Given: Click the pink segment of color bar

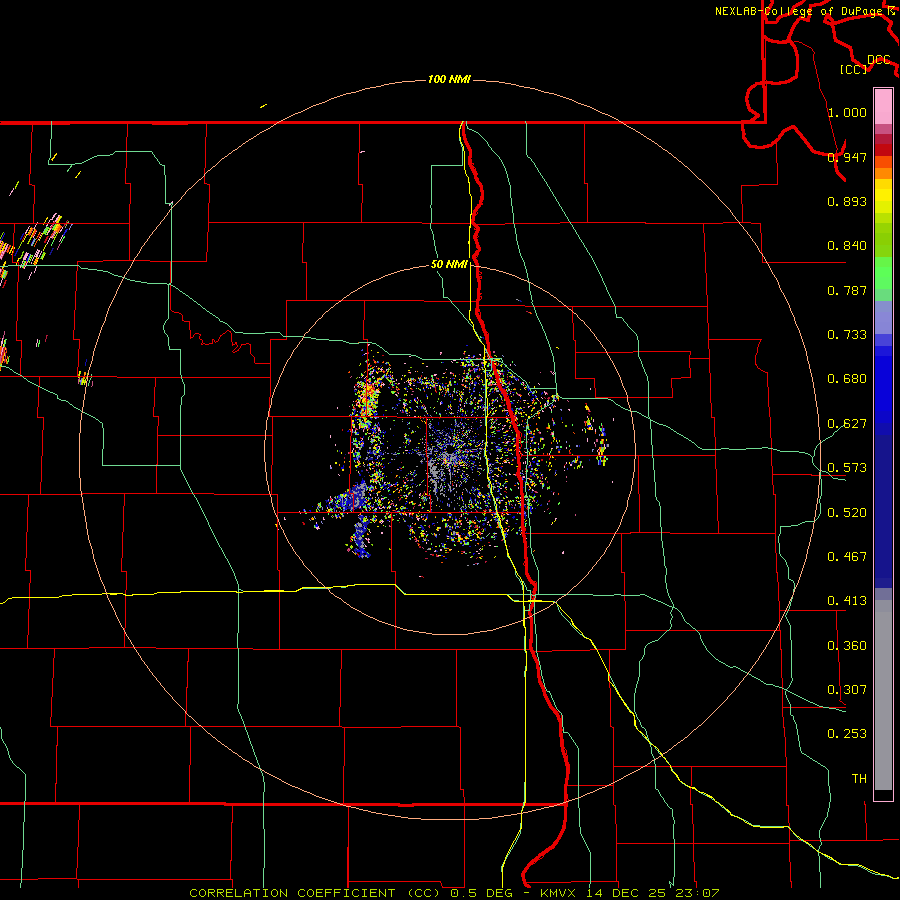Looking at the screenshot, I should pos(883,106).
